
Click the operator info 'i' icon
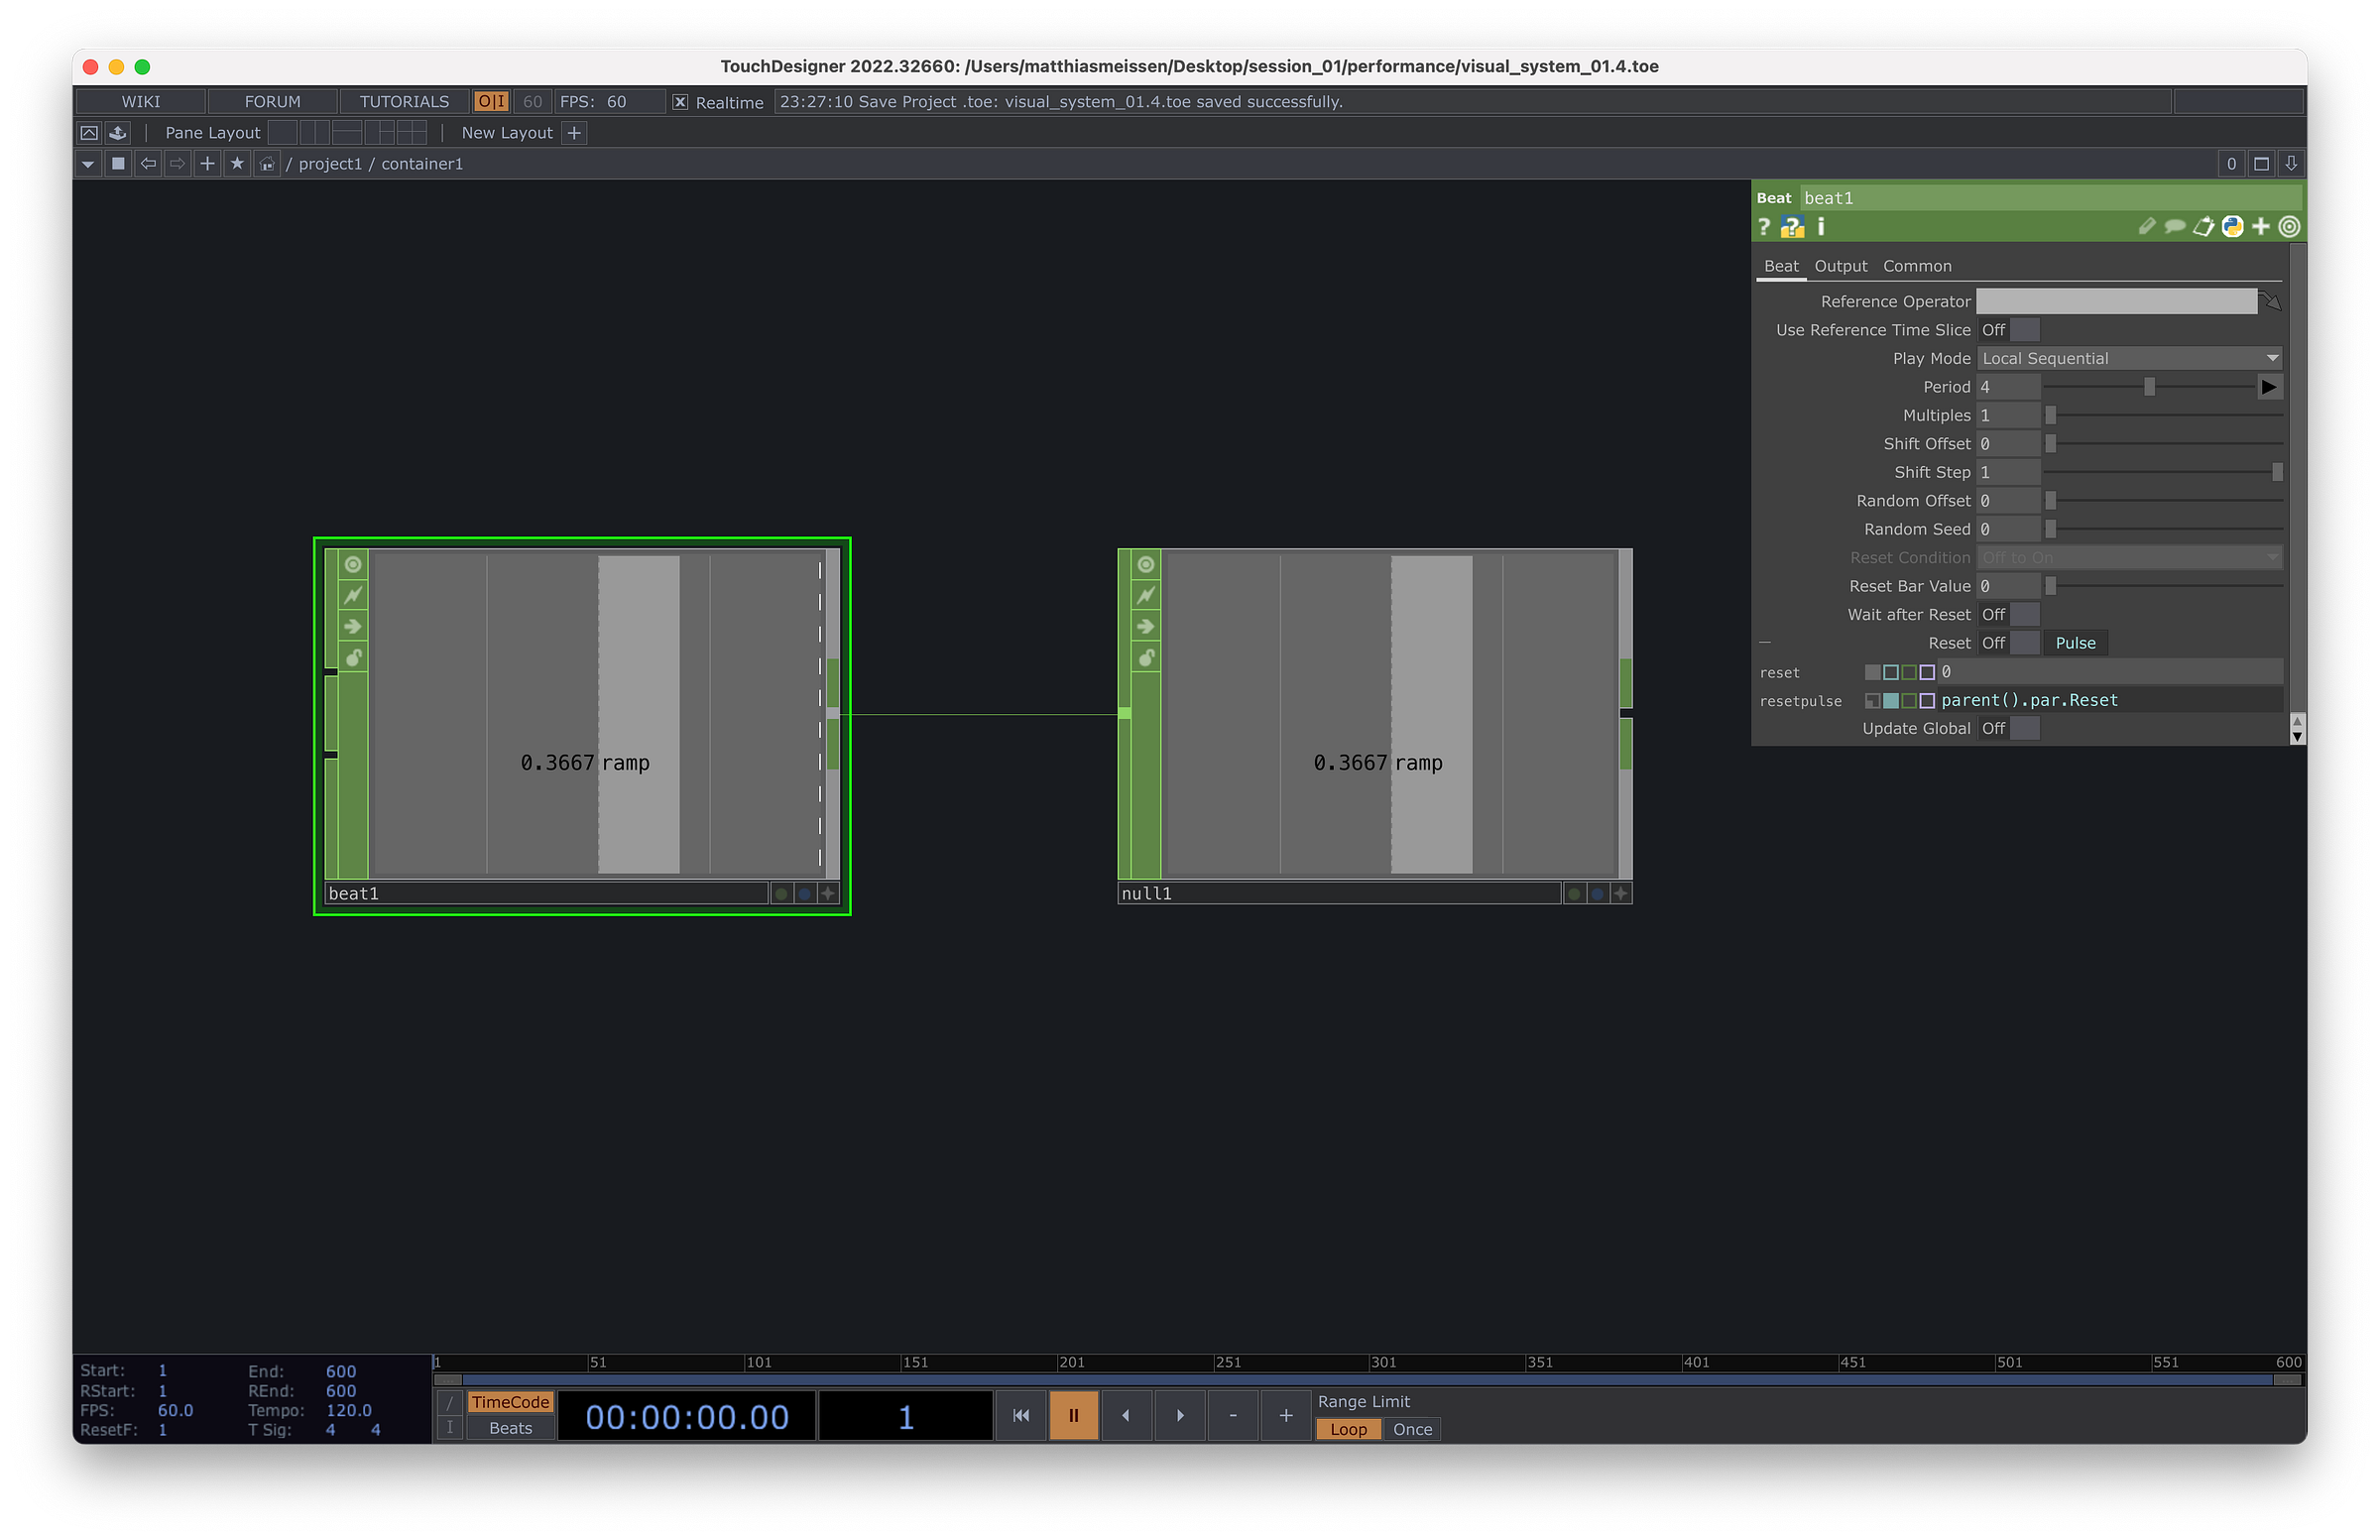tap(1821, 227)
